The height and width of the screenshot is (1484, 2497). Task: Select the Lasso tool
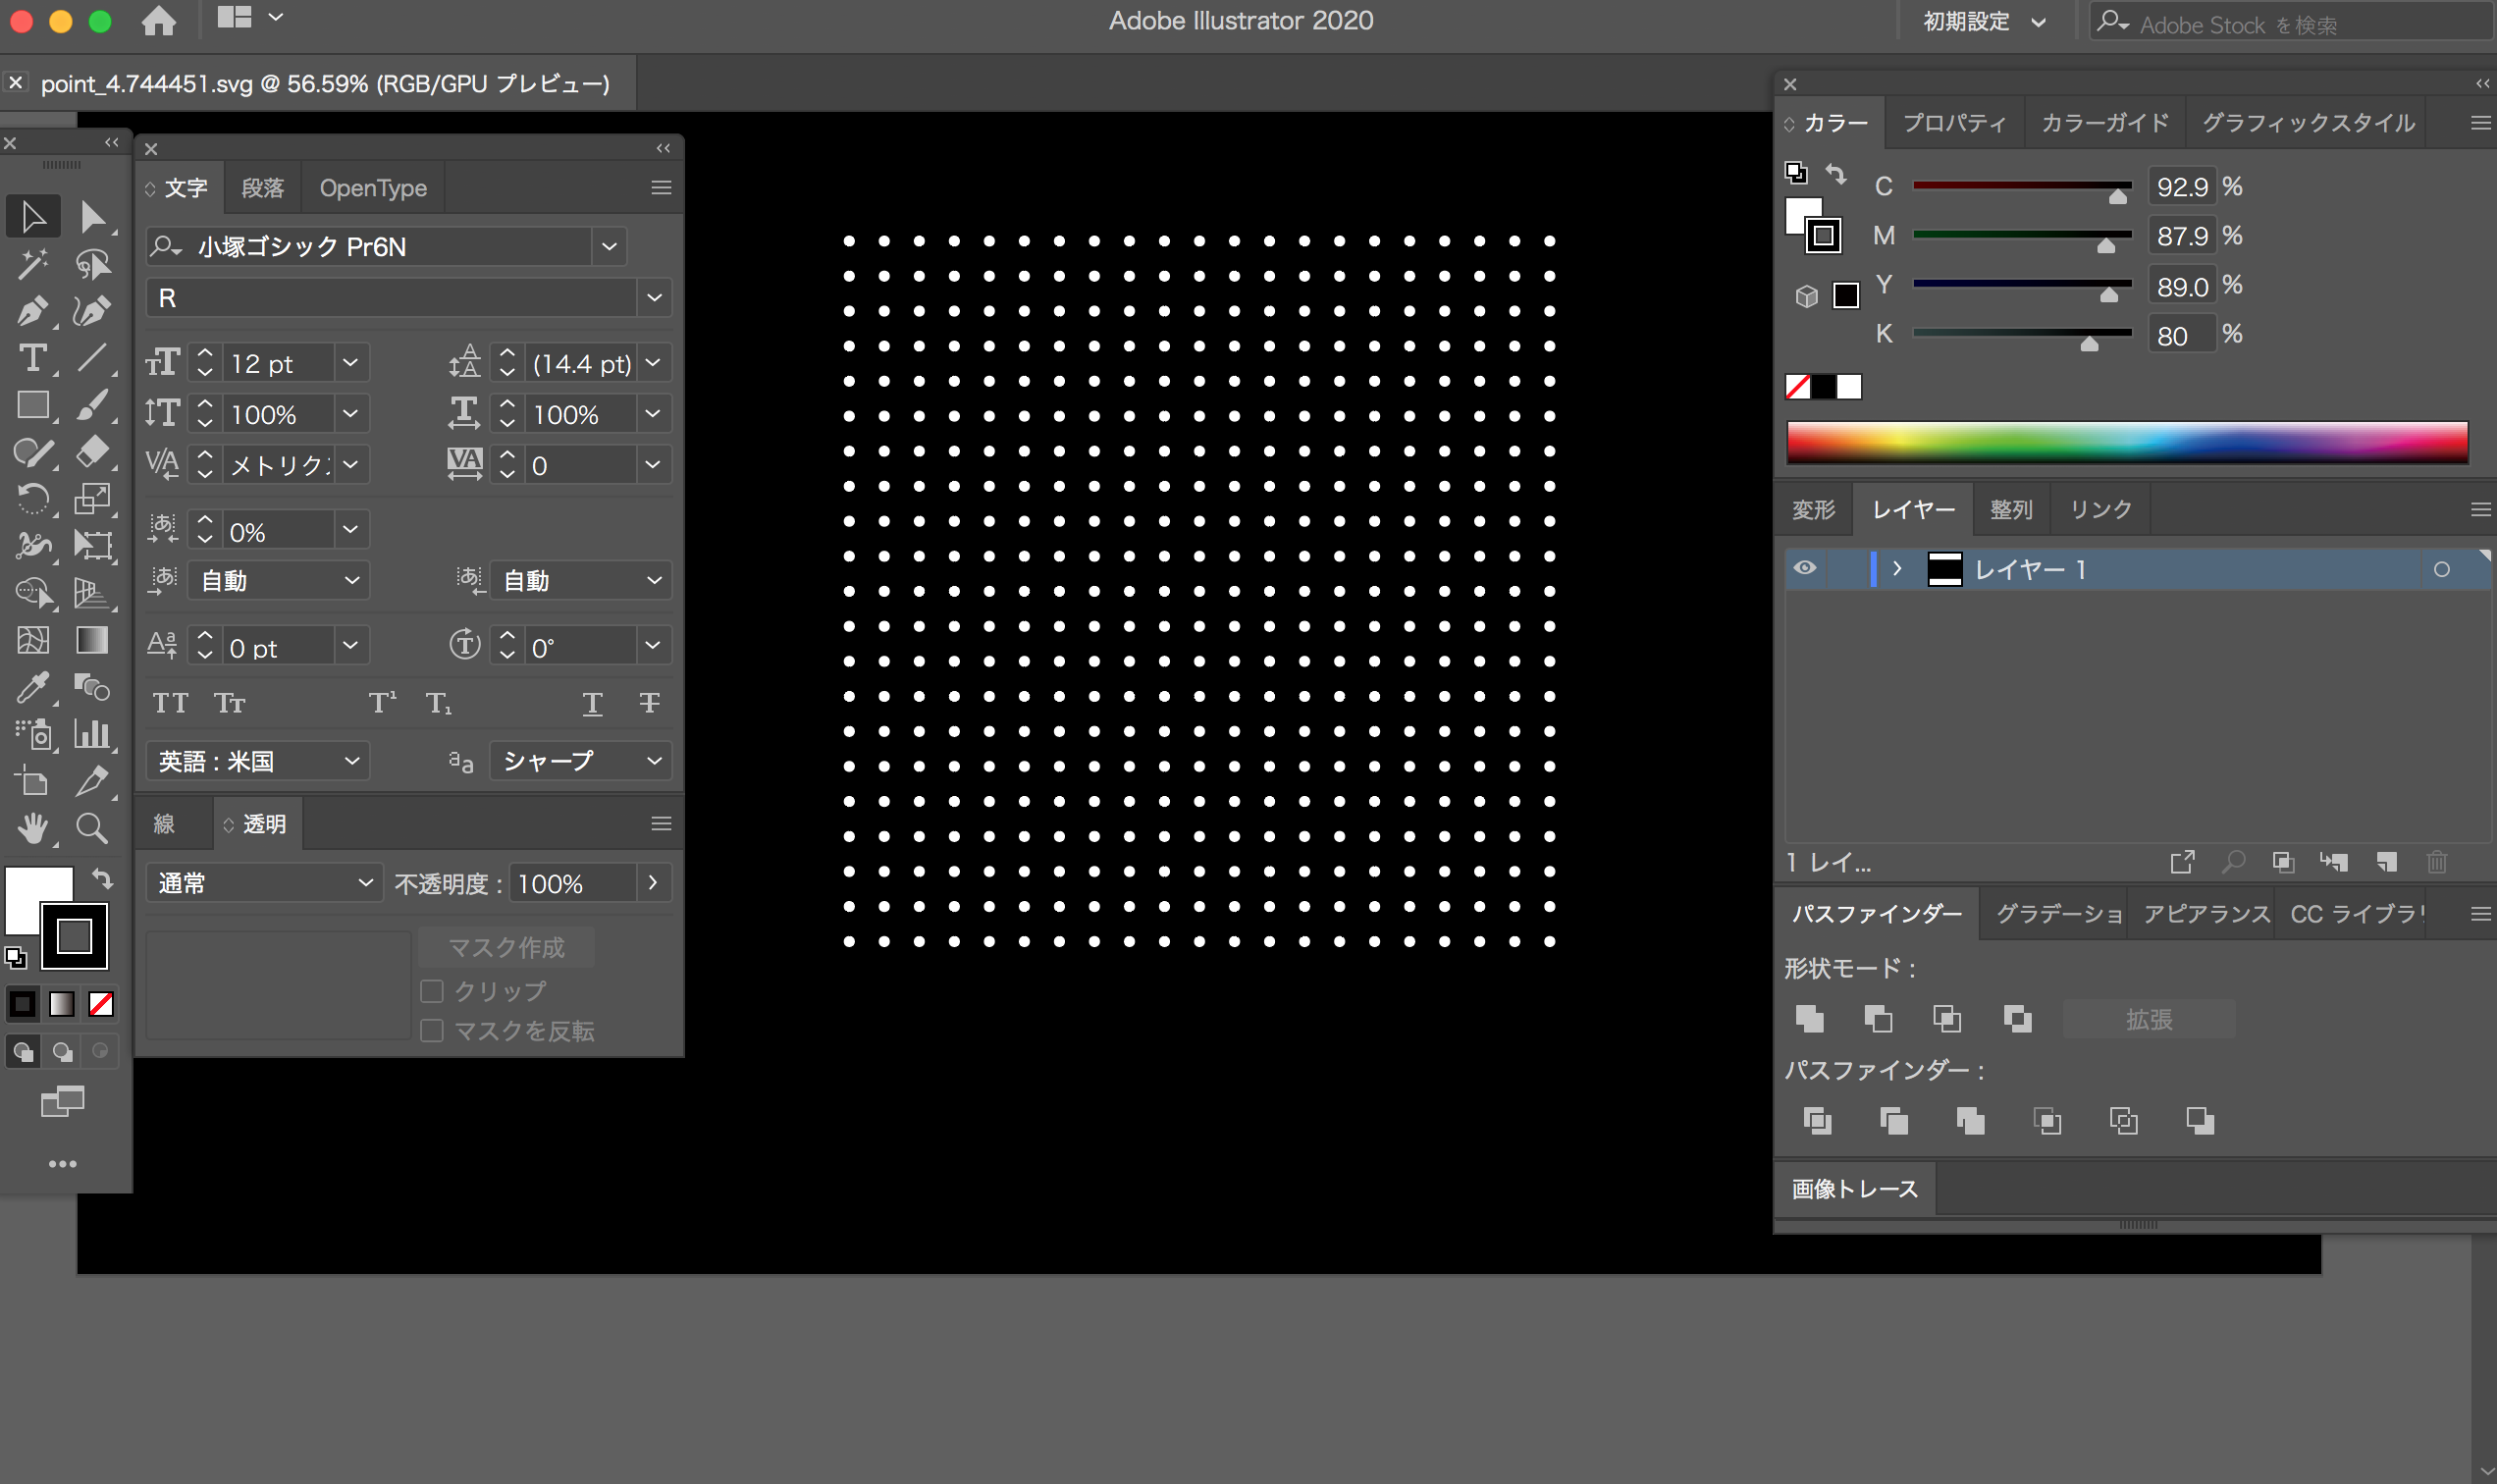click(92, 264)
